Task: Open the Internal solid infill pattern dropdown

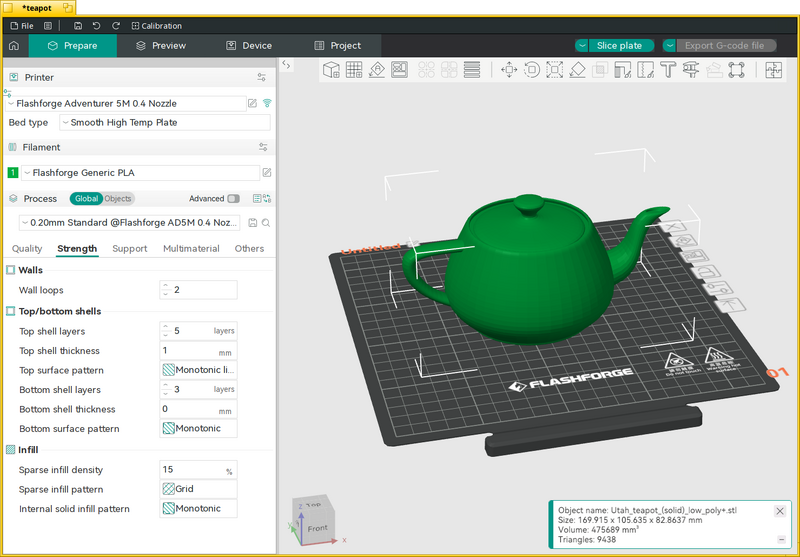Action: [198, 509]
